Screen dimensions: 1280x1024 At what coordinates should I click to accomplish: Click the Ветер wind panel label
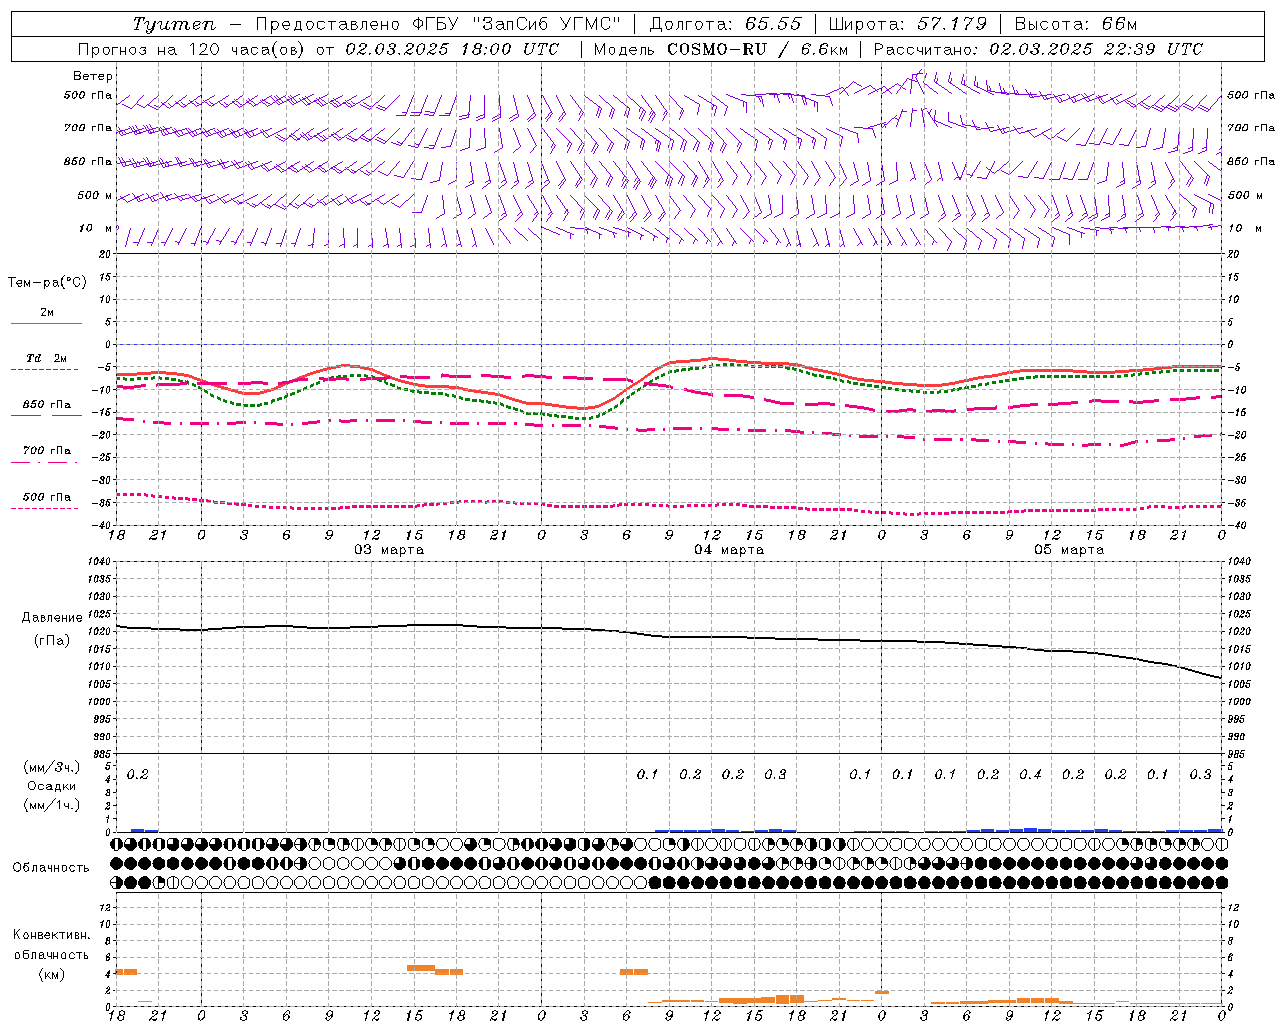[92, 76]
